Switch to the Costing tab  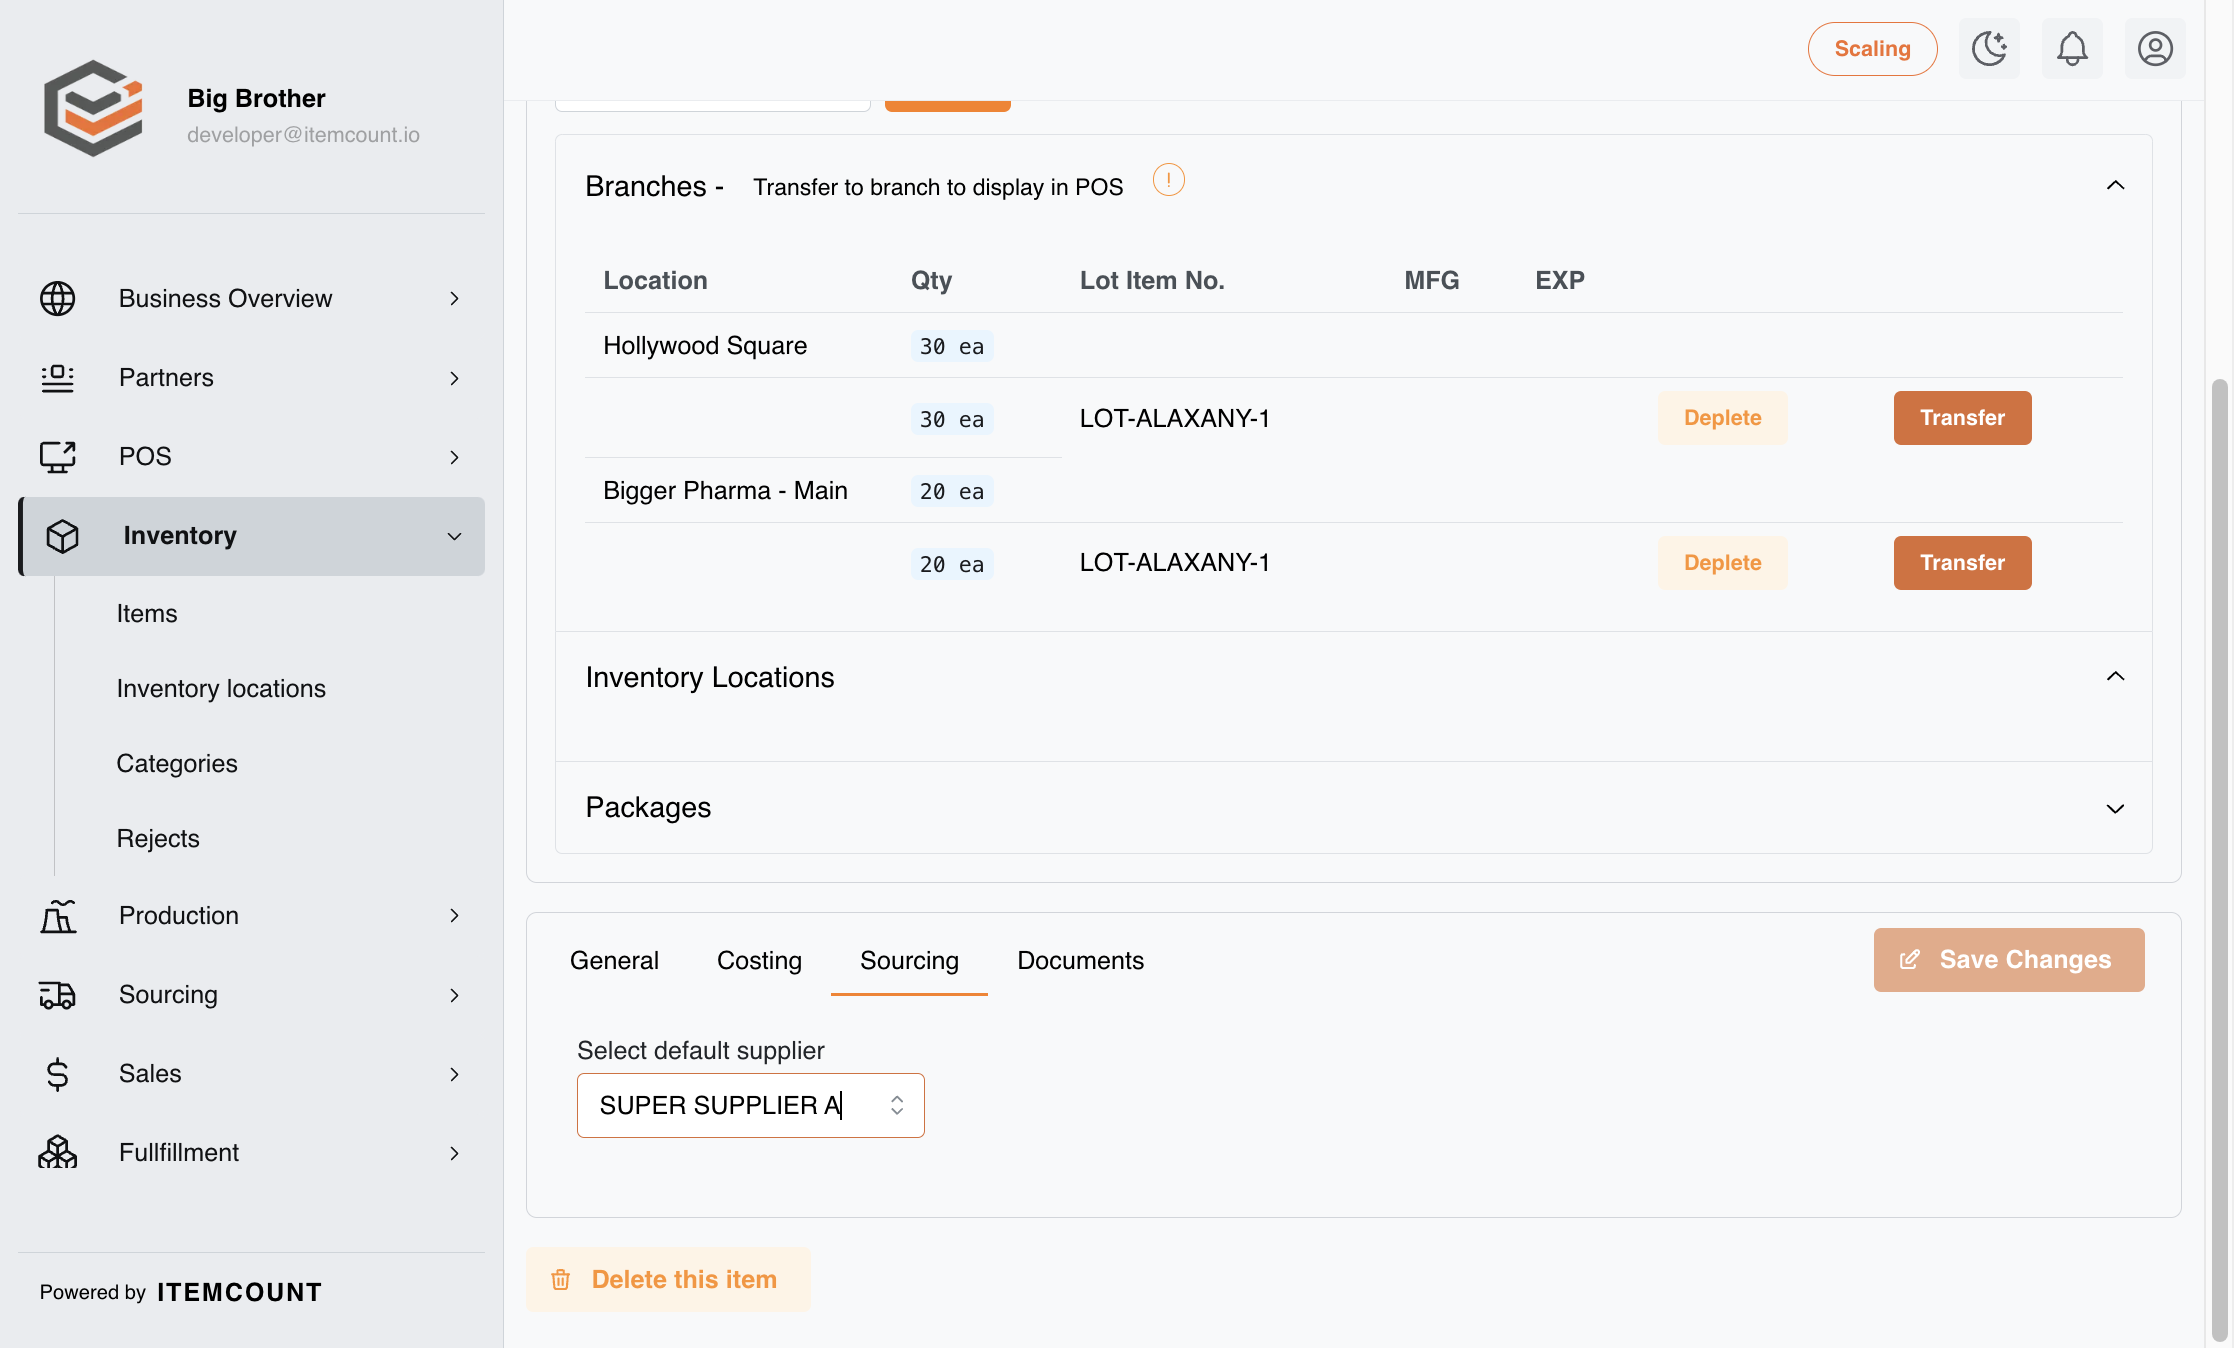point(759,960)
